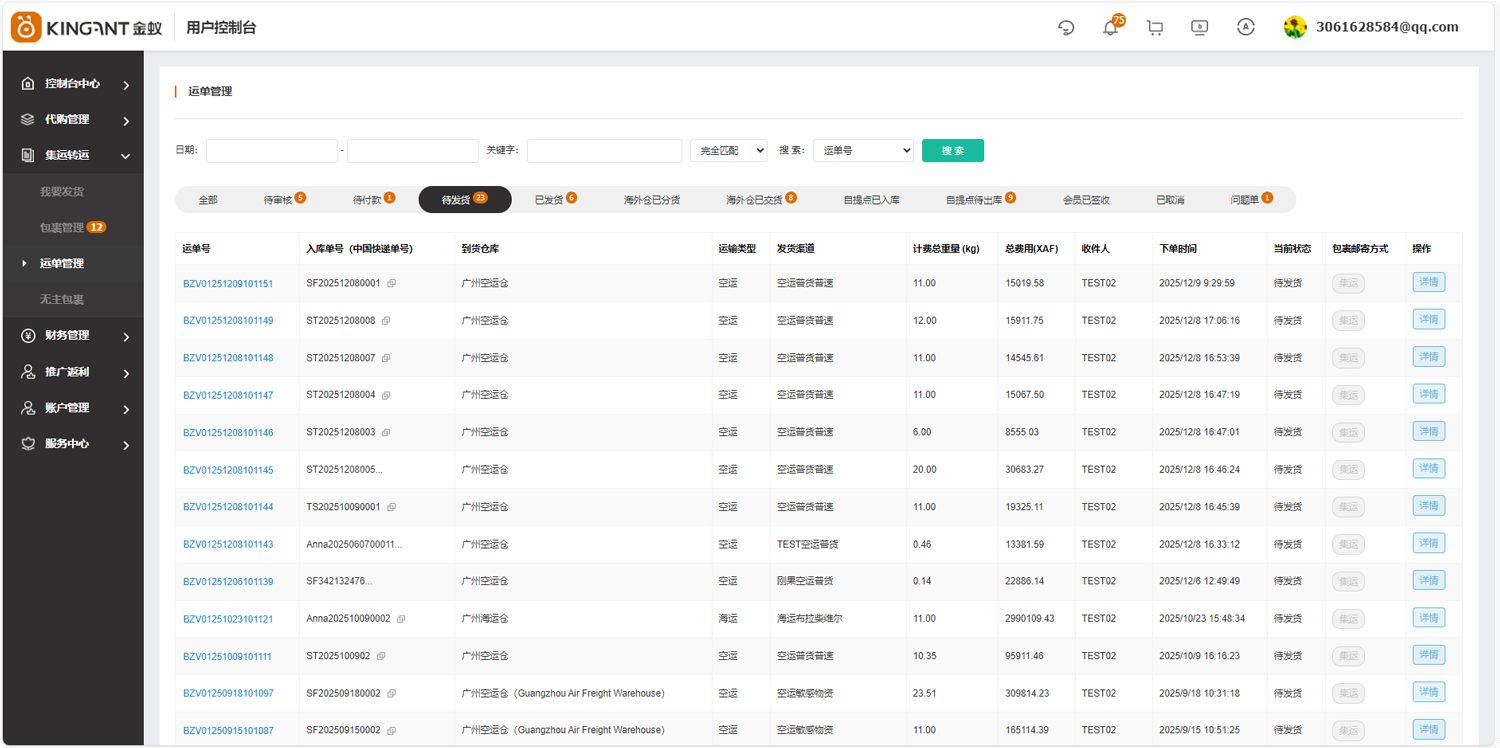Copy inbound number ST20251208008 via copy icon
This screenshot has width=1500, height=748.
pyautogui.click(x=386, y=321)
